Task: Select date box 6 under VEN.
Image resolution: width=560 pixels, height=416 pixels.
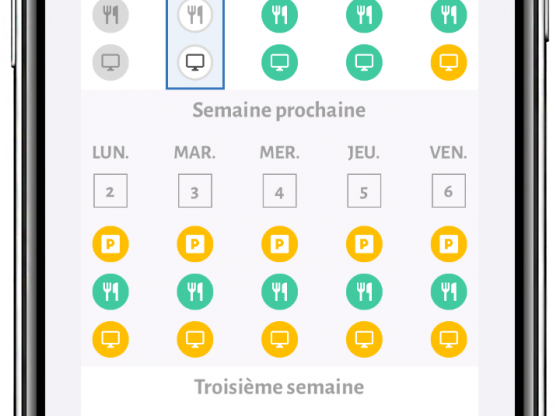Action: pyautogui.click(x=449, y=191)
